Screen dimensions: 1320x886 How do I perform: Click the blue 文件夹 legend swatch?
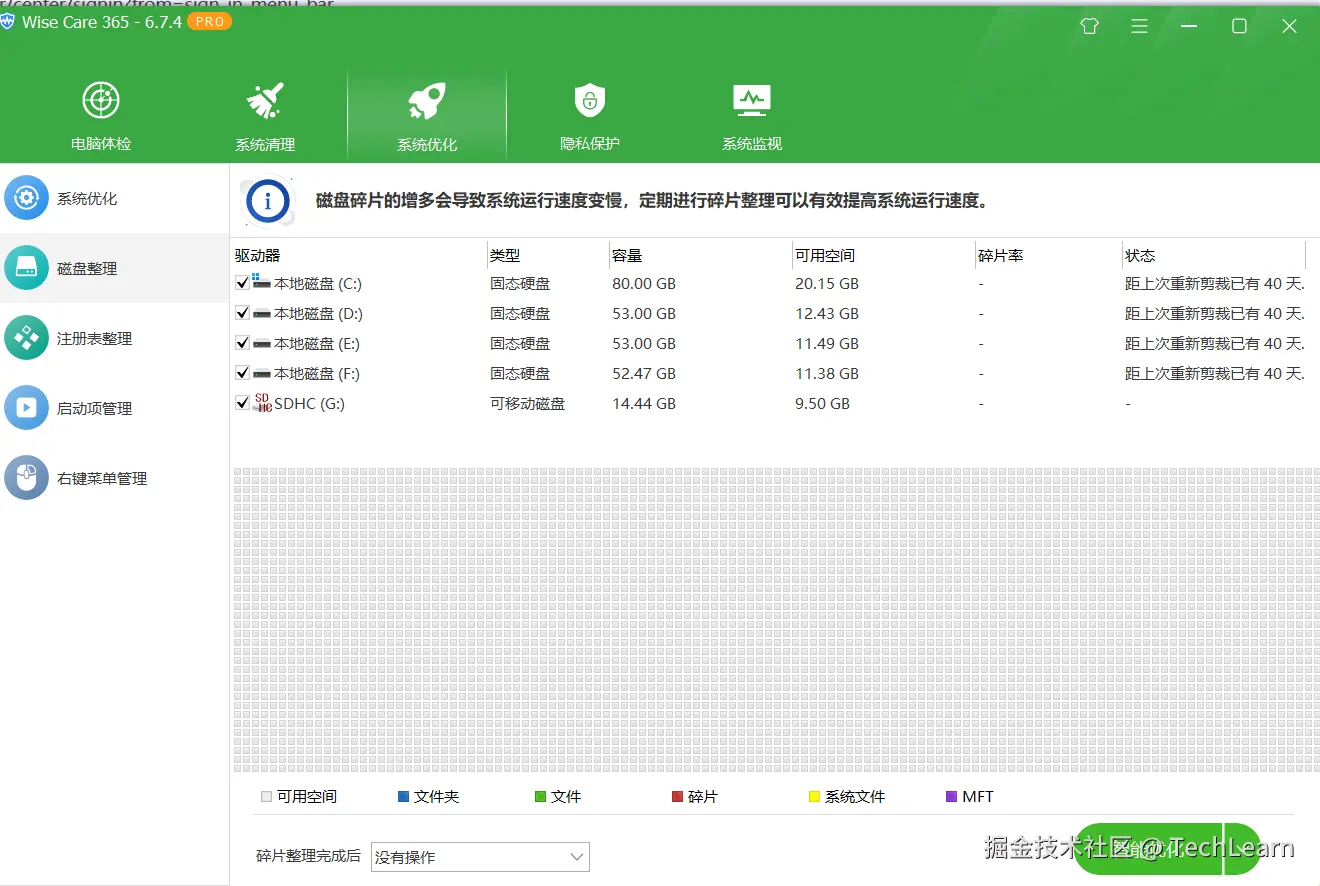403,797
